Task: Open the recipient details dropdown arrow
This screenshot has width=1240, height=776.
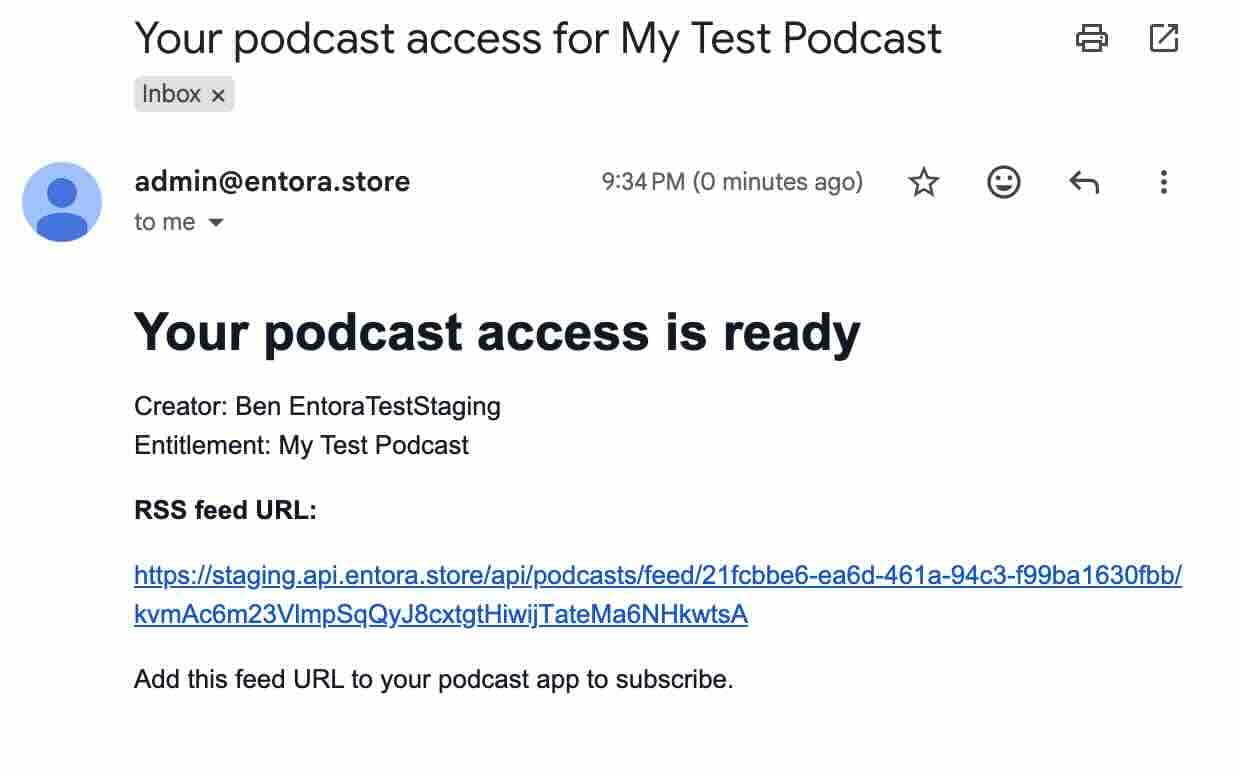Action: click(x=217, y=223)
